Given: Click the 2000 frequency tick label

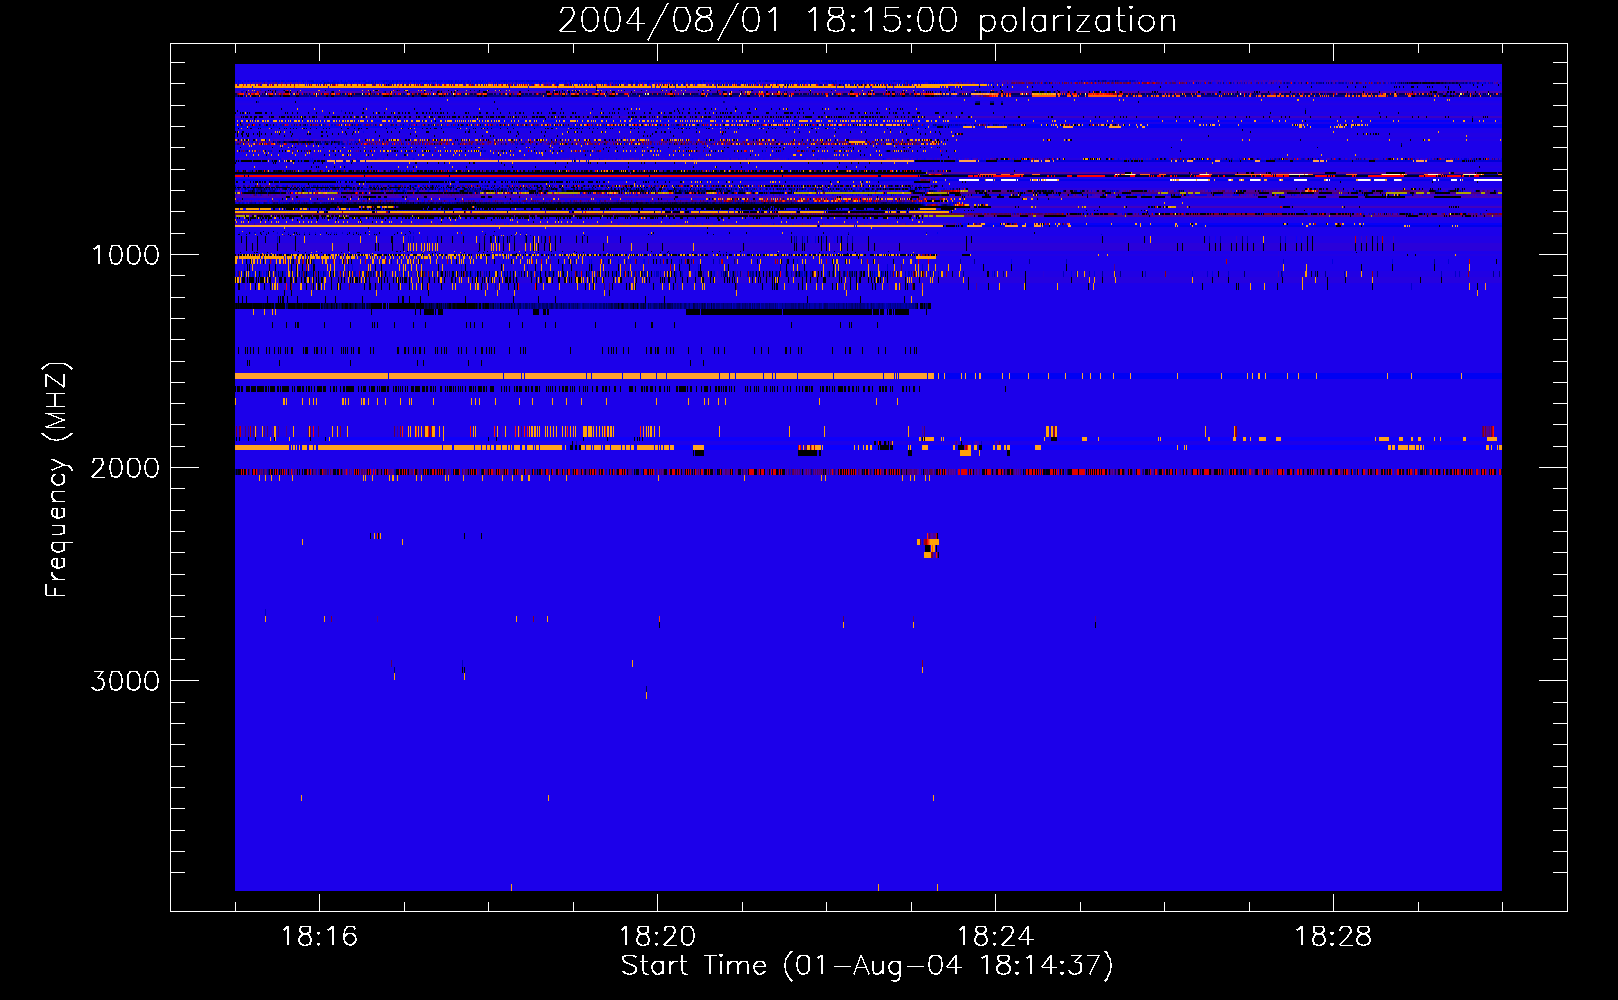Looking at the screenshot, I should click(125, 468).
